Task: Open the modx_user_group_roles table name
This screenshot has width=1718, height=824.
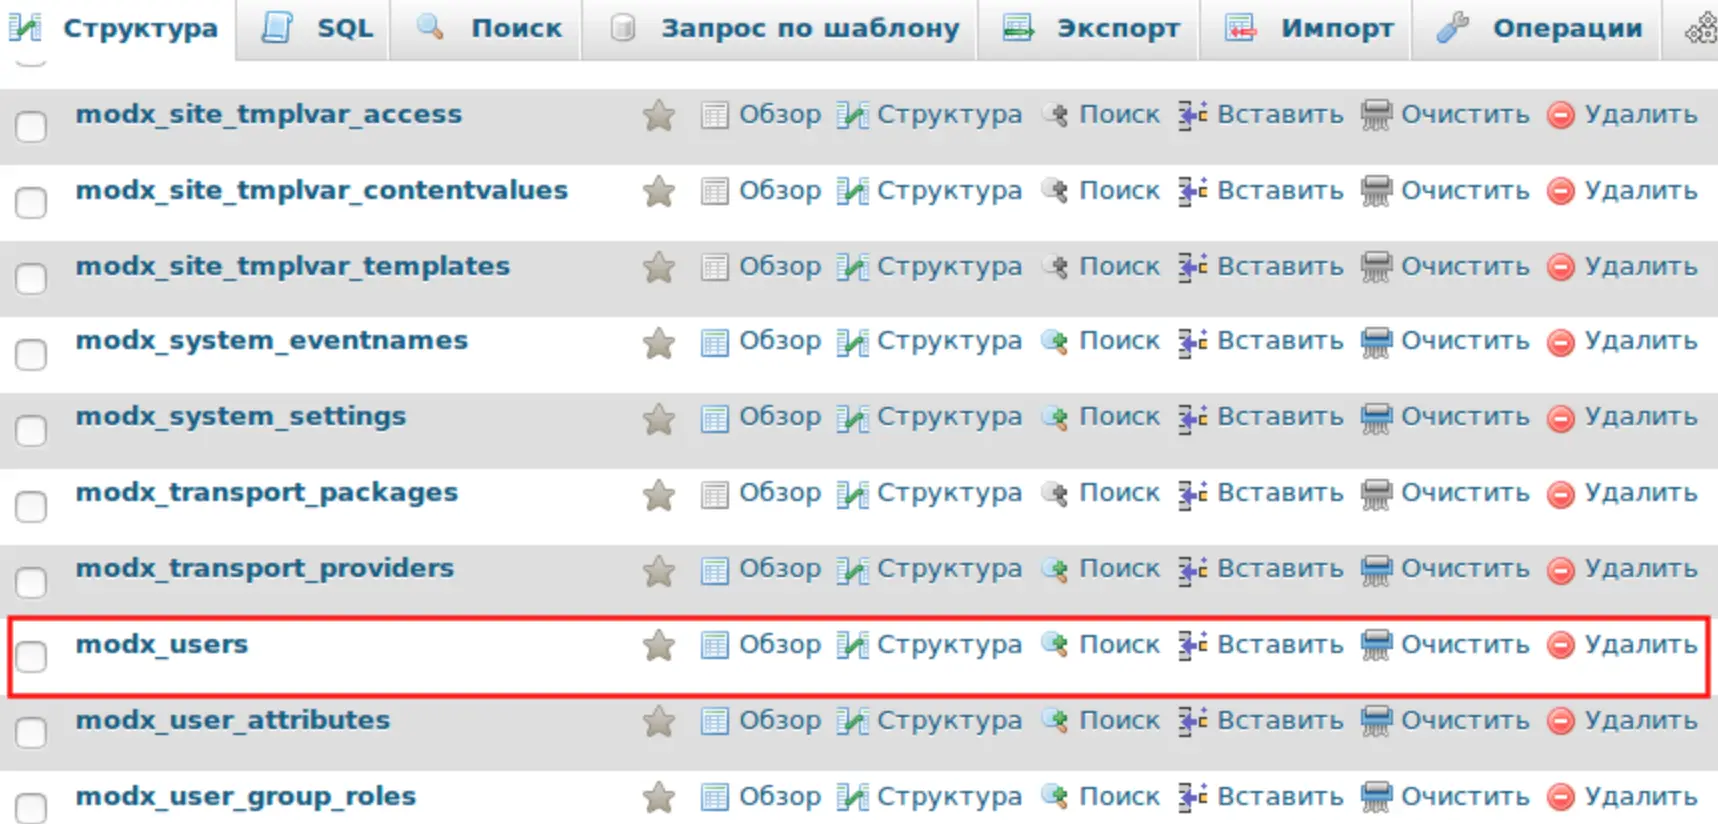Action: point(246,797)
